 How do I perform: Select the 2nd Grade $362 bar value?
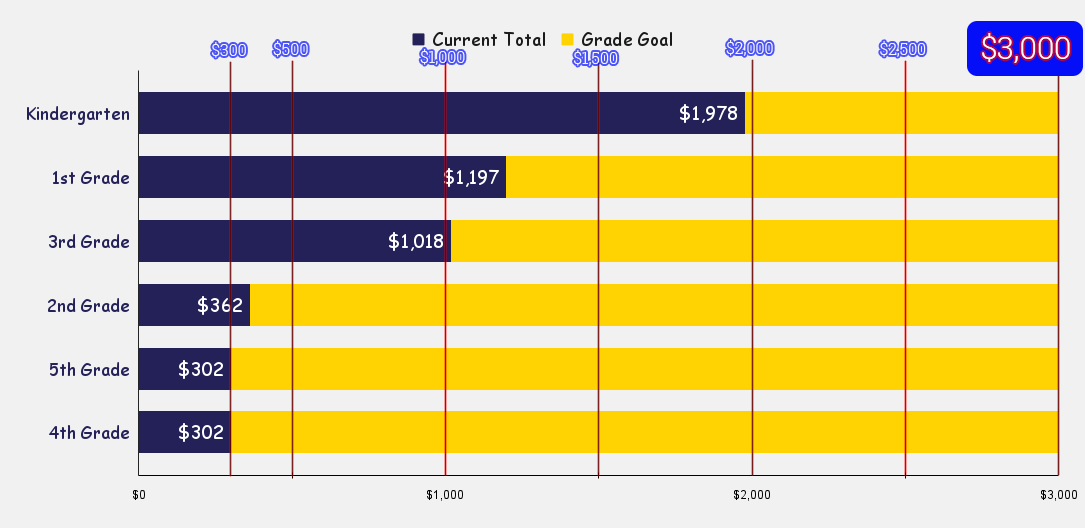pyautogui.click(x=220, y=305)
